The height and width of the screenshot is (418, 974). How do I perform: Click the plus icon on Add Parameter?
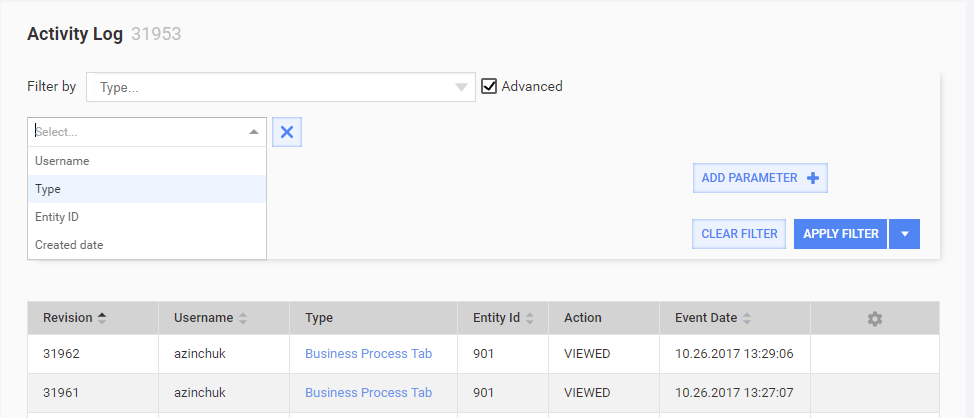[x=812, y=178]
